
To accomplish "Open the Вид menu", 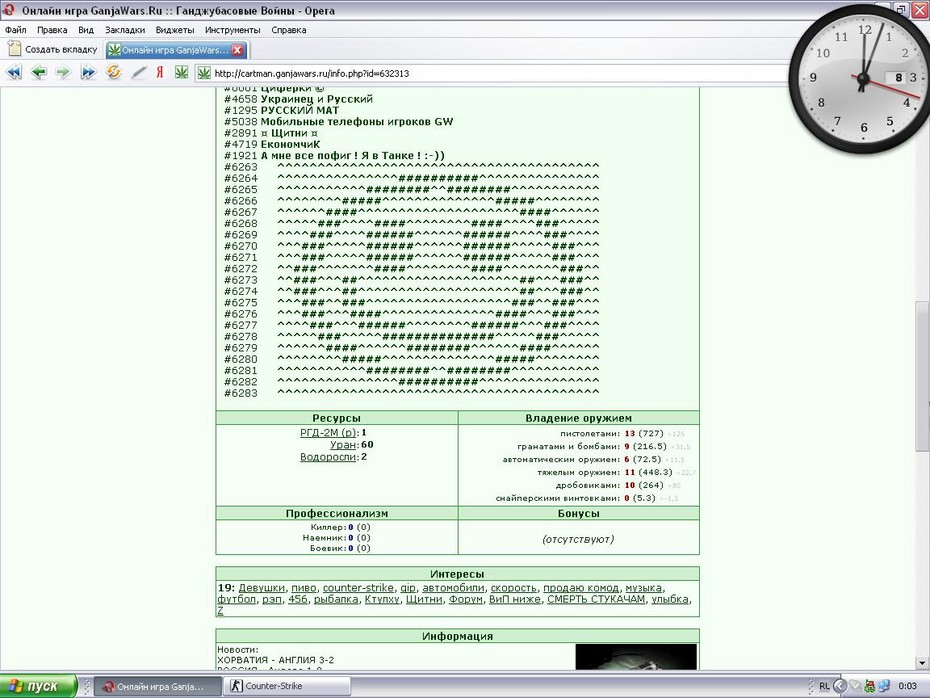I will pyautogui.click(x=86, y=30).
